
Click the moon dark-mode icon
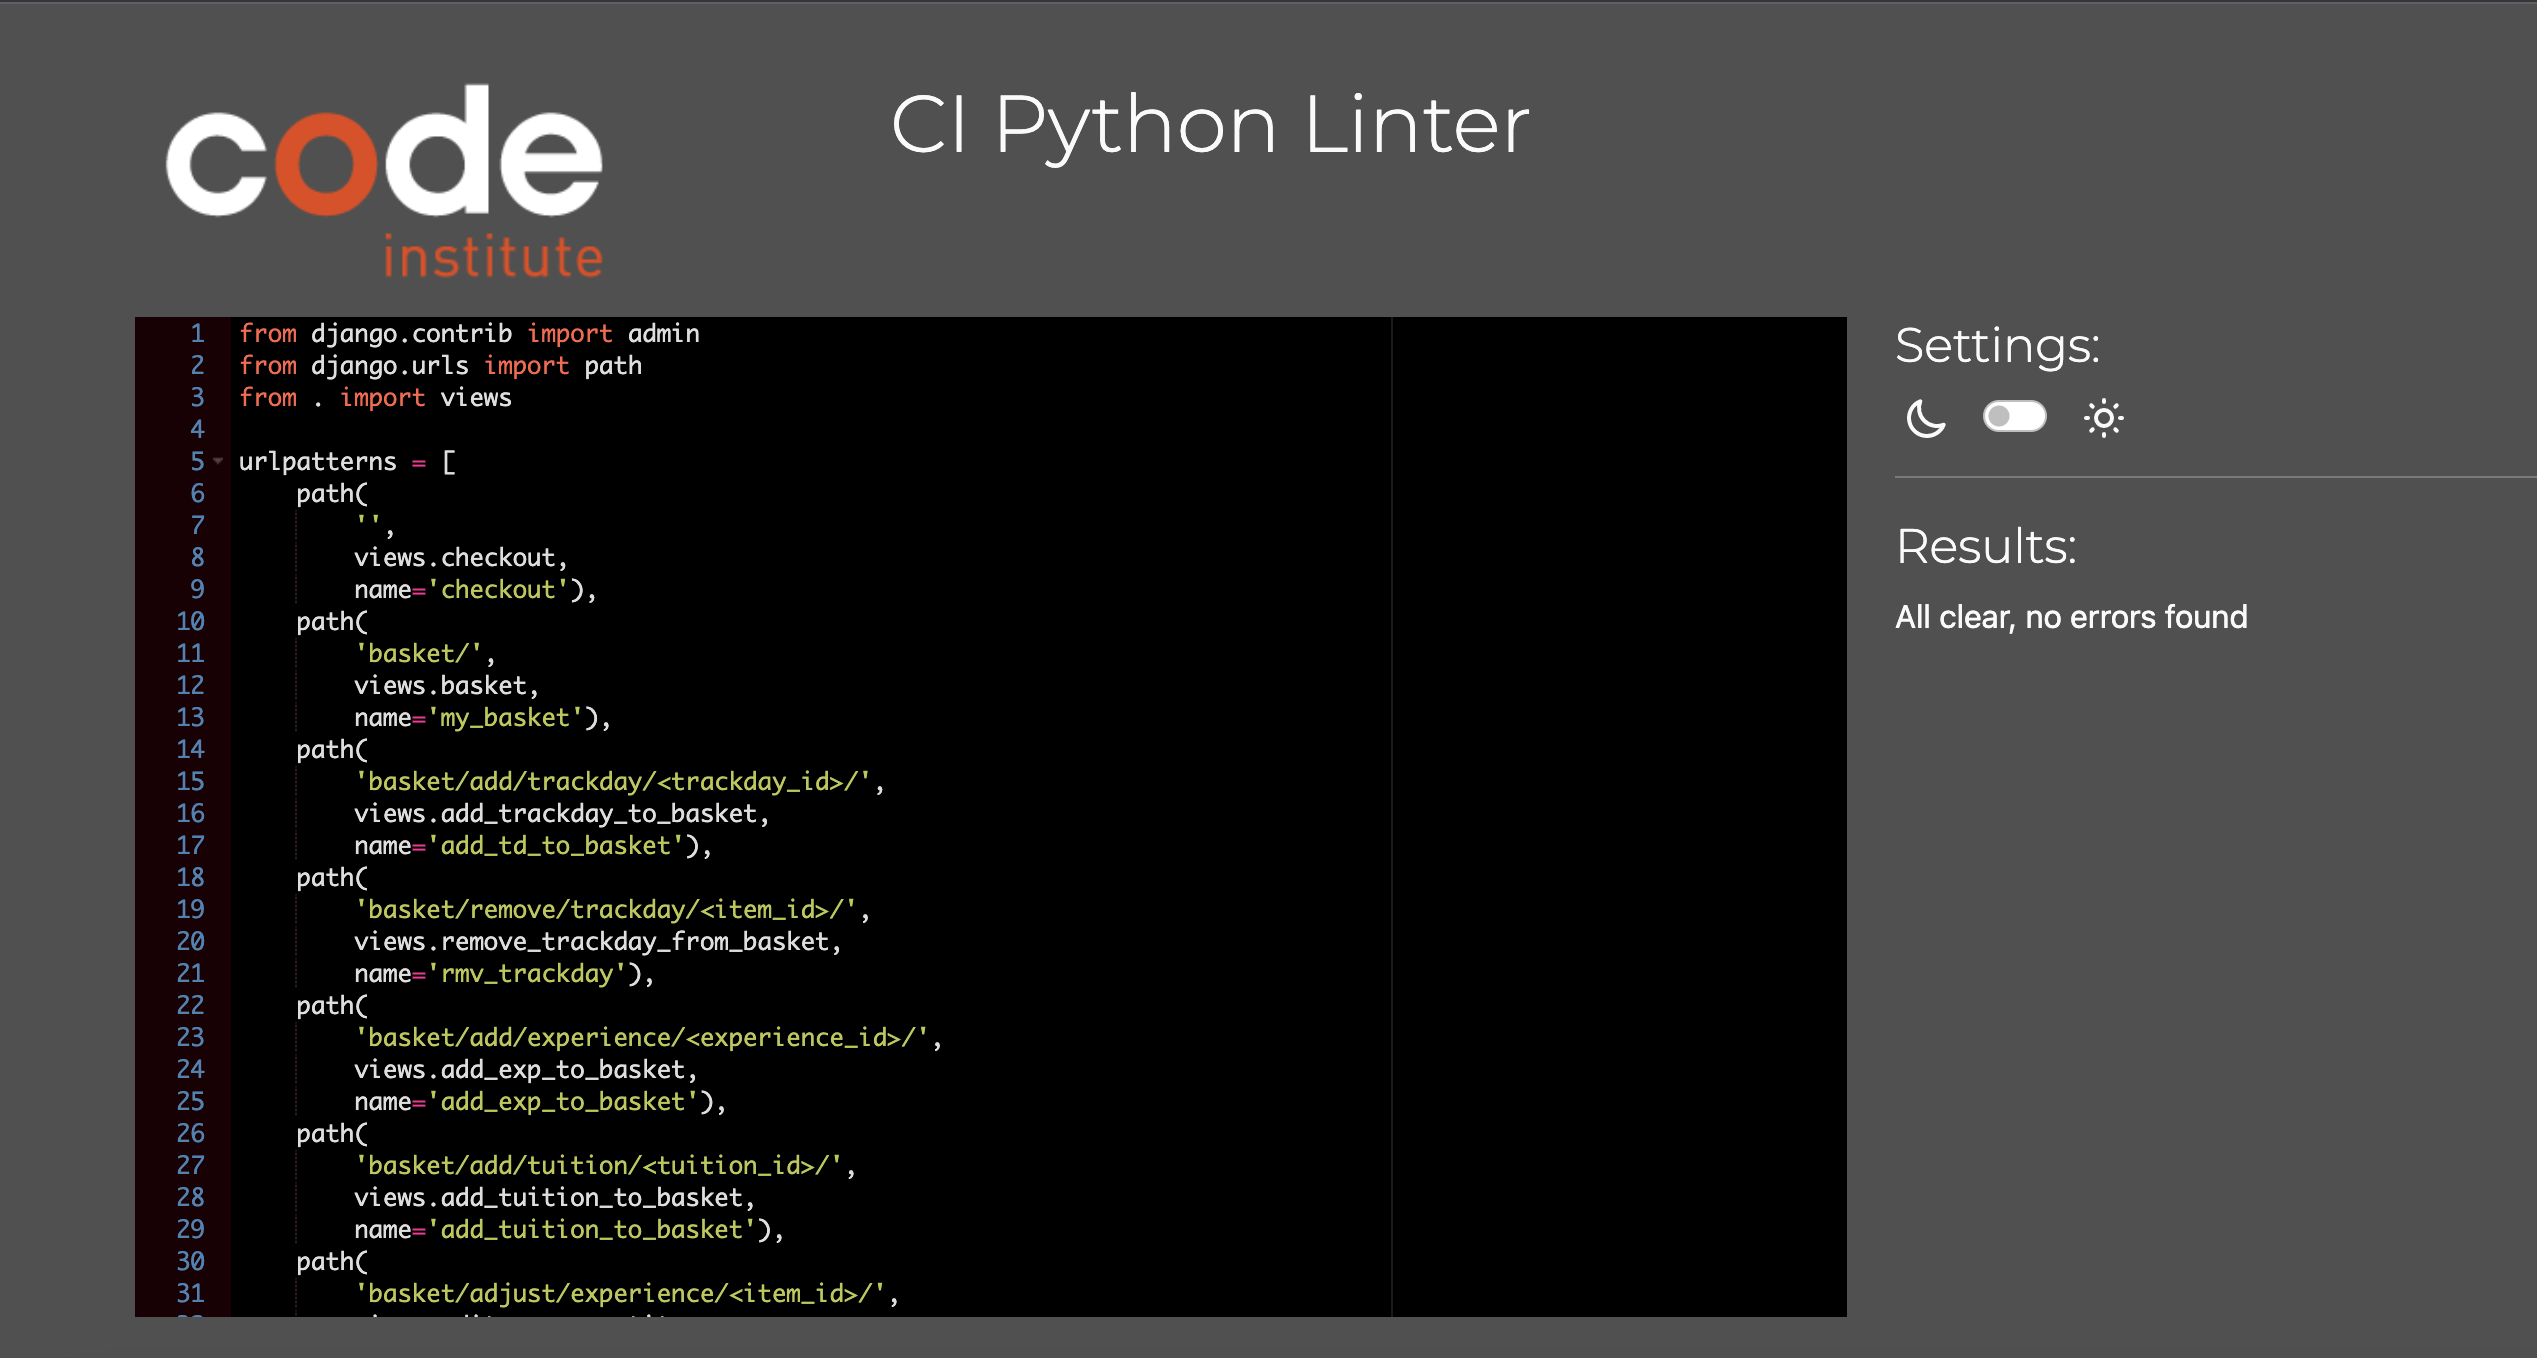[1925, 418]
